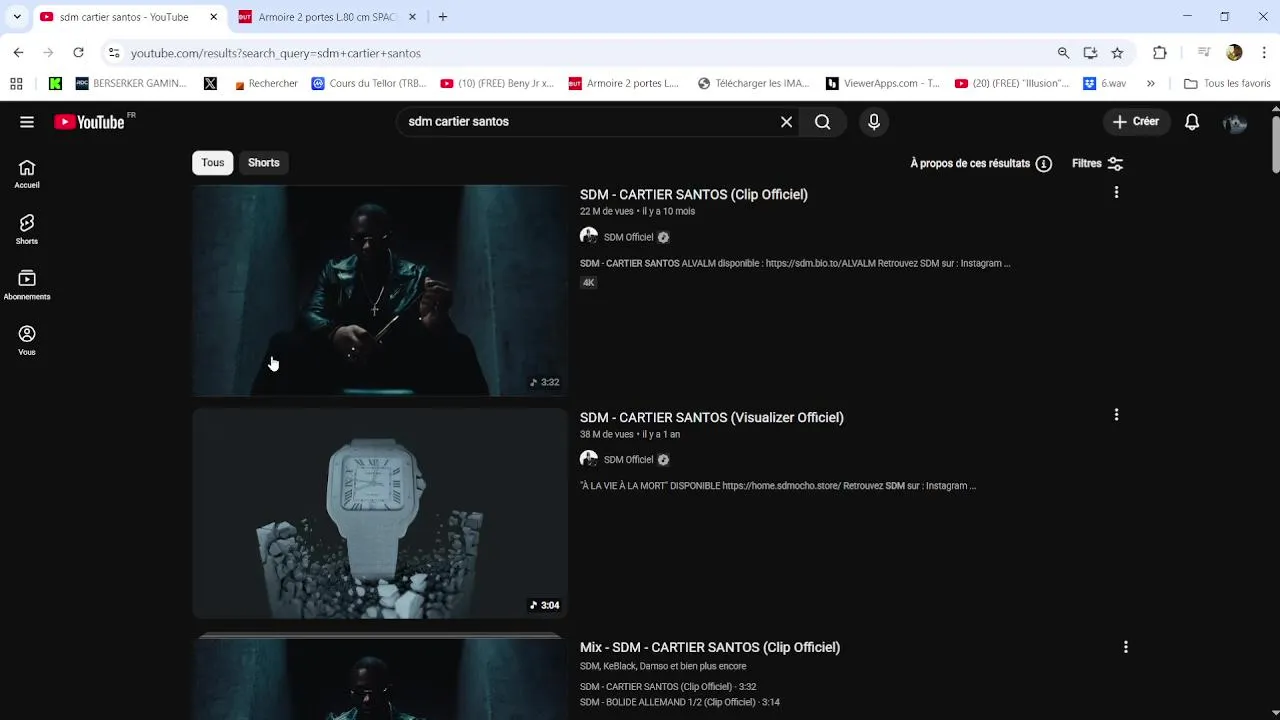The image size is (1280, 720).
Task: Open the (20) (FREE) "Illusion" bookmark
Action: [1012, 84]
